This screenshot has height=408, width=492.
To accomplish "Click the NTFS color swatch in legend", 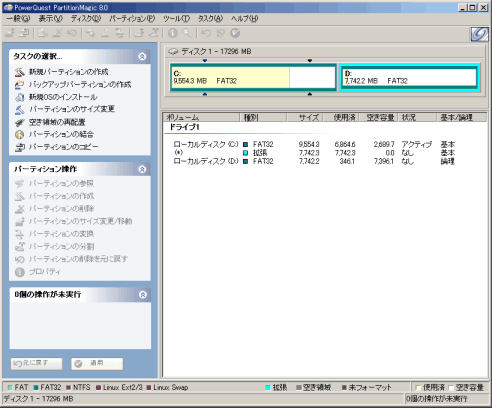I will pos(68,388).
